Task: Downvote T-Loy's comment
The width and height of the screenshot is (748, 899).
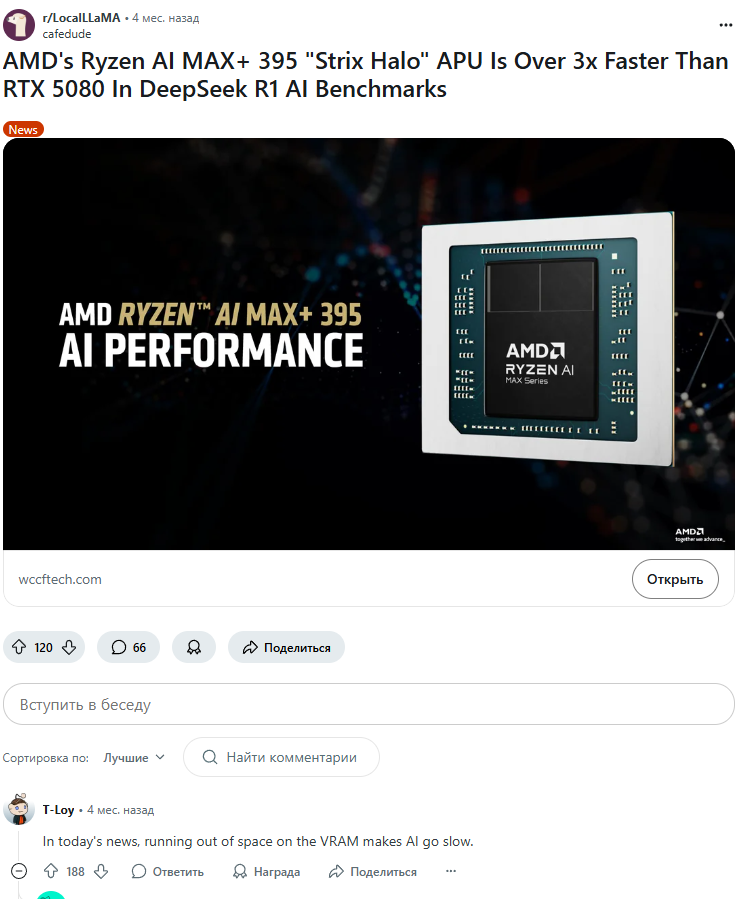Action: click(x=101, y=871)
